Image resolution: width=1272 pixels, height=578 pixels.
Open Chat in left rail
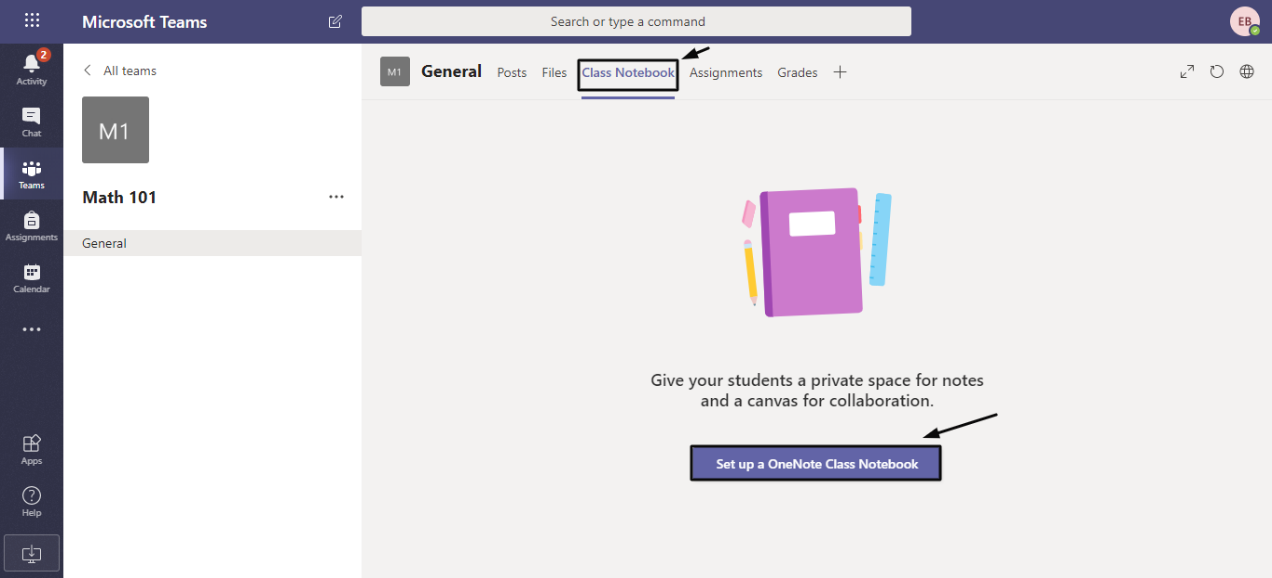(32, 122)
